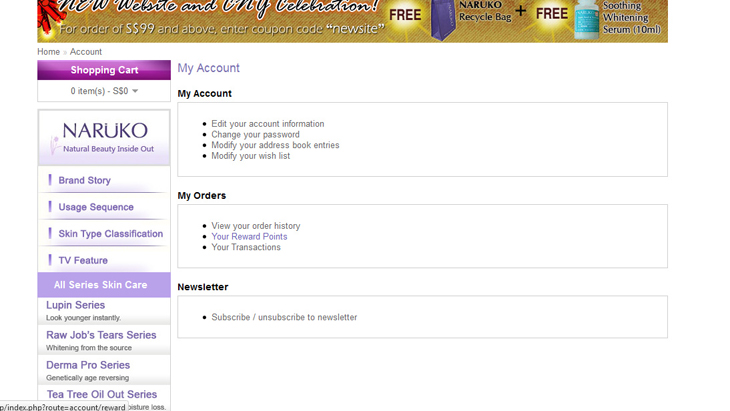This screenshot has height=411, width=730.
Task: Click Modify your wish list
Action: [250, 156]
